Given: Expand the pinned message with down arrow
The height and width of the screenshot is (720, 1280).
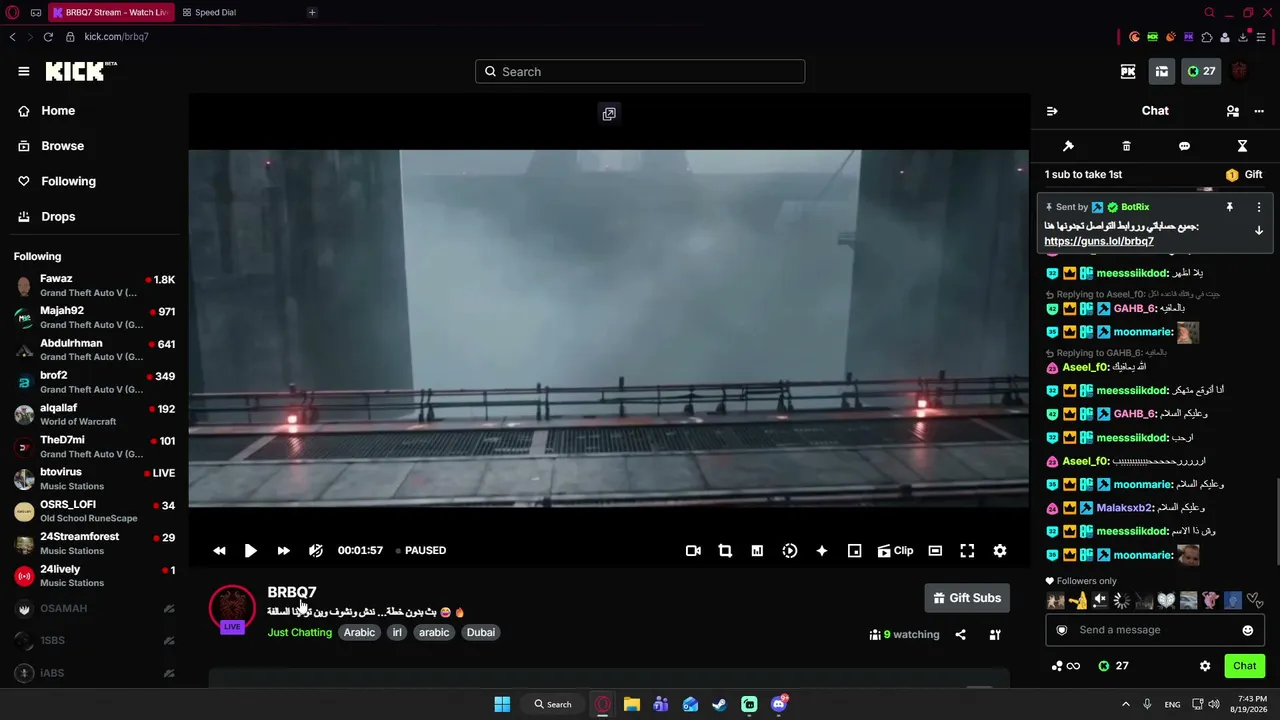Looking at the screenshot, I should coord(1259,231).
